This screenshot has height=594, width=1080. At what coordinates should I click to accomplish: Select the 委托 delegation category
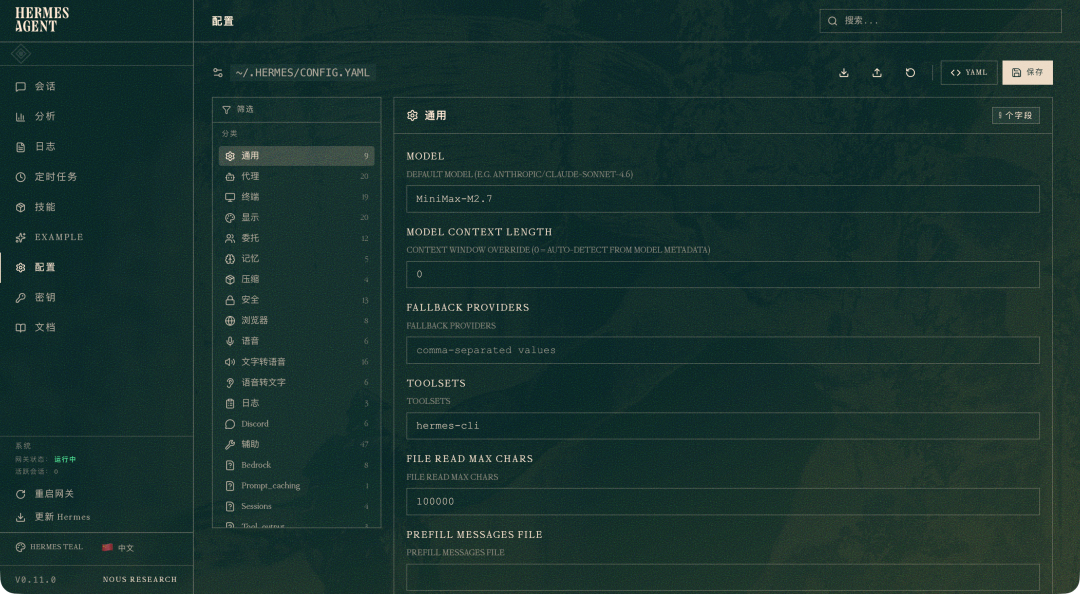pyautogui.click(x=296, y=238)
